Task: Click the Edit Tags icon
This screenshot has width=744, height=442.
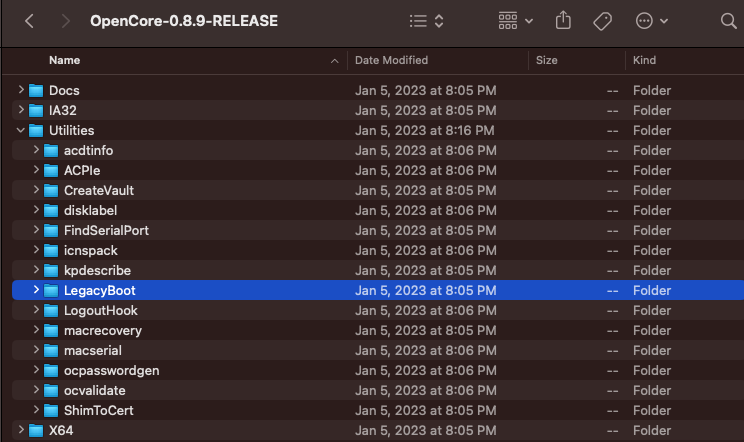Action: point(602,21)
